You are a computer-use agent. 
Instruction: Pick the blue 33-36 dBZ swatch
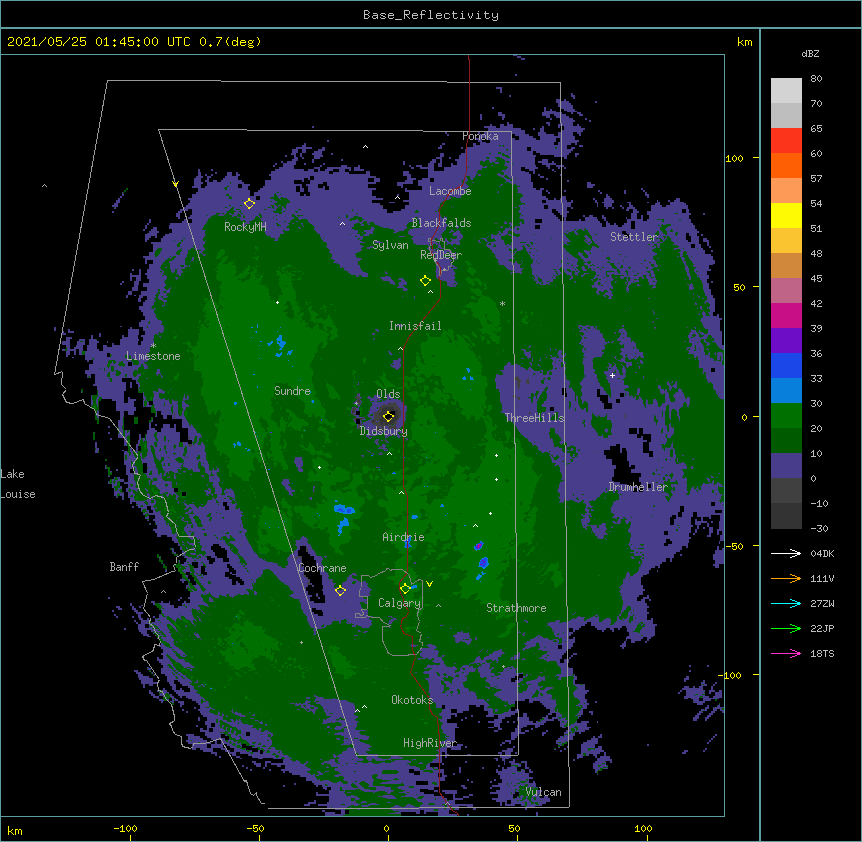point(786,365)
